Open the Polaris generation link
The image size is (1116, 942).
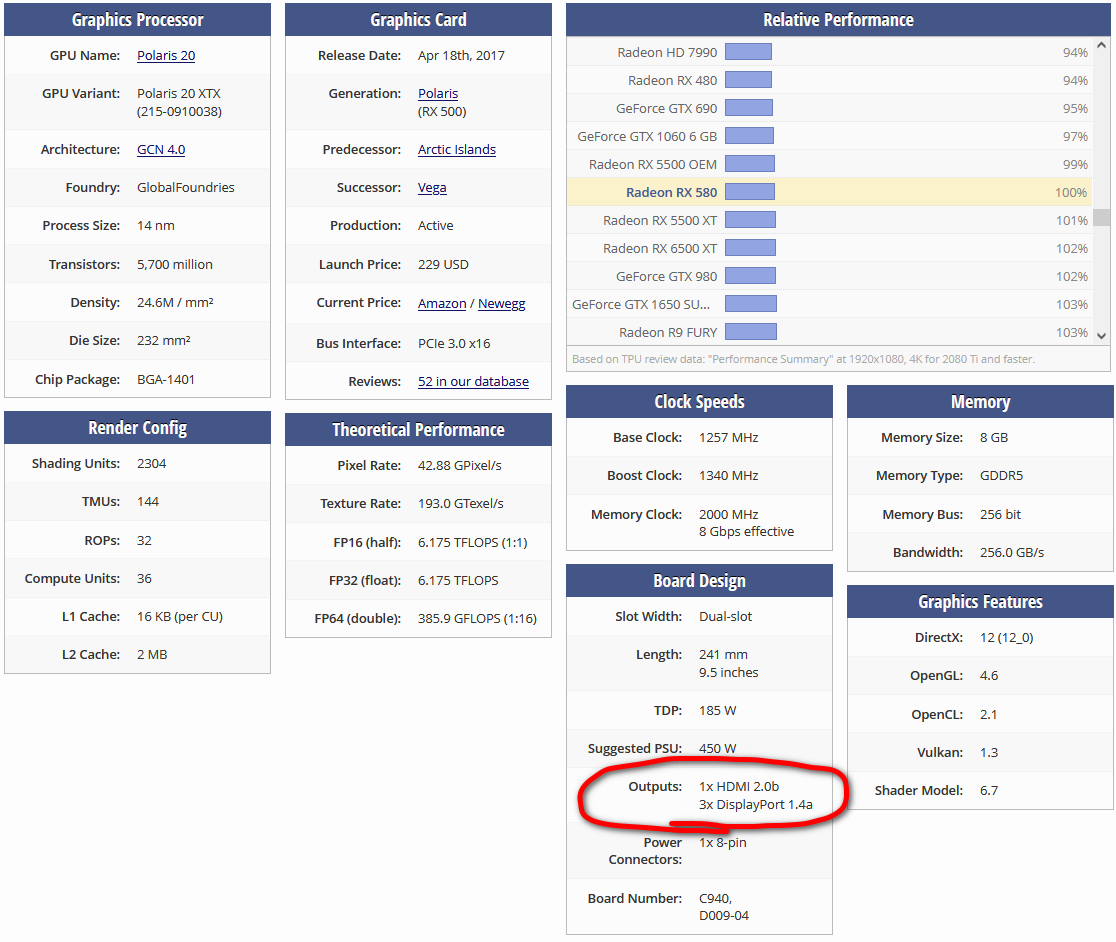pos(438,93)
